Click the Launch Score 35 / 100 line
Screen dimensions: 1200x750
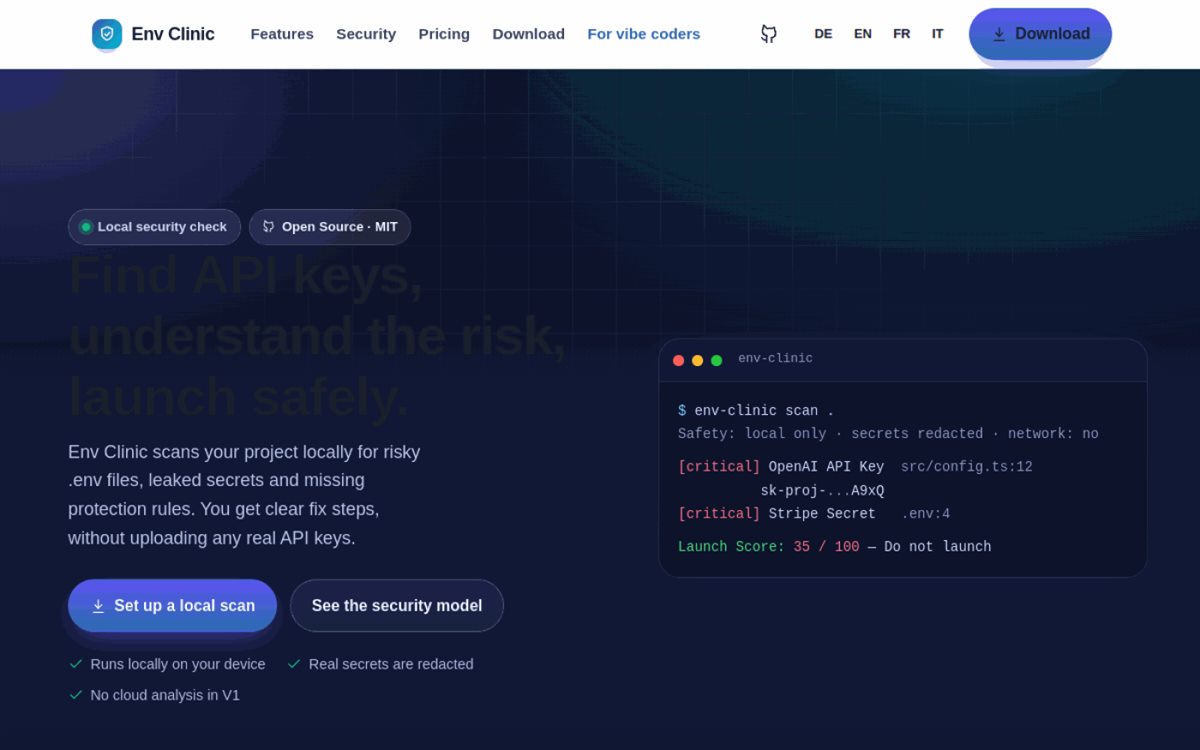pyautogui.click(x=835, y=547)
